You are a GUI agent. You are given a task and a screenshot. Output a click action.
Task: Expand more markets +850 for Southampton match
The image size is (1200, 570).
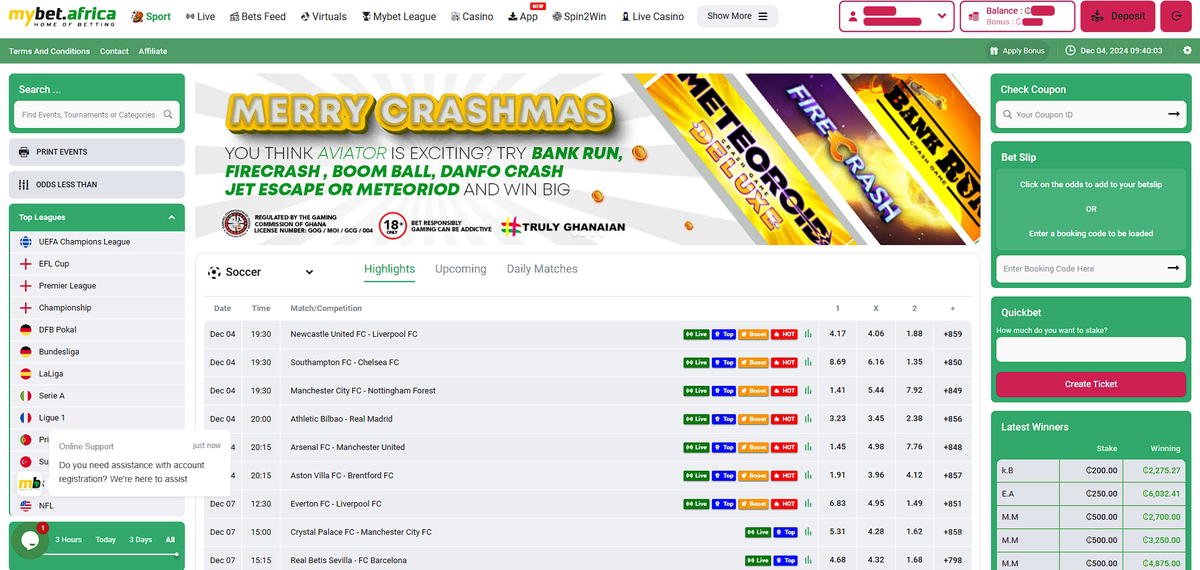[x=952, y=362]
